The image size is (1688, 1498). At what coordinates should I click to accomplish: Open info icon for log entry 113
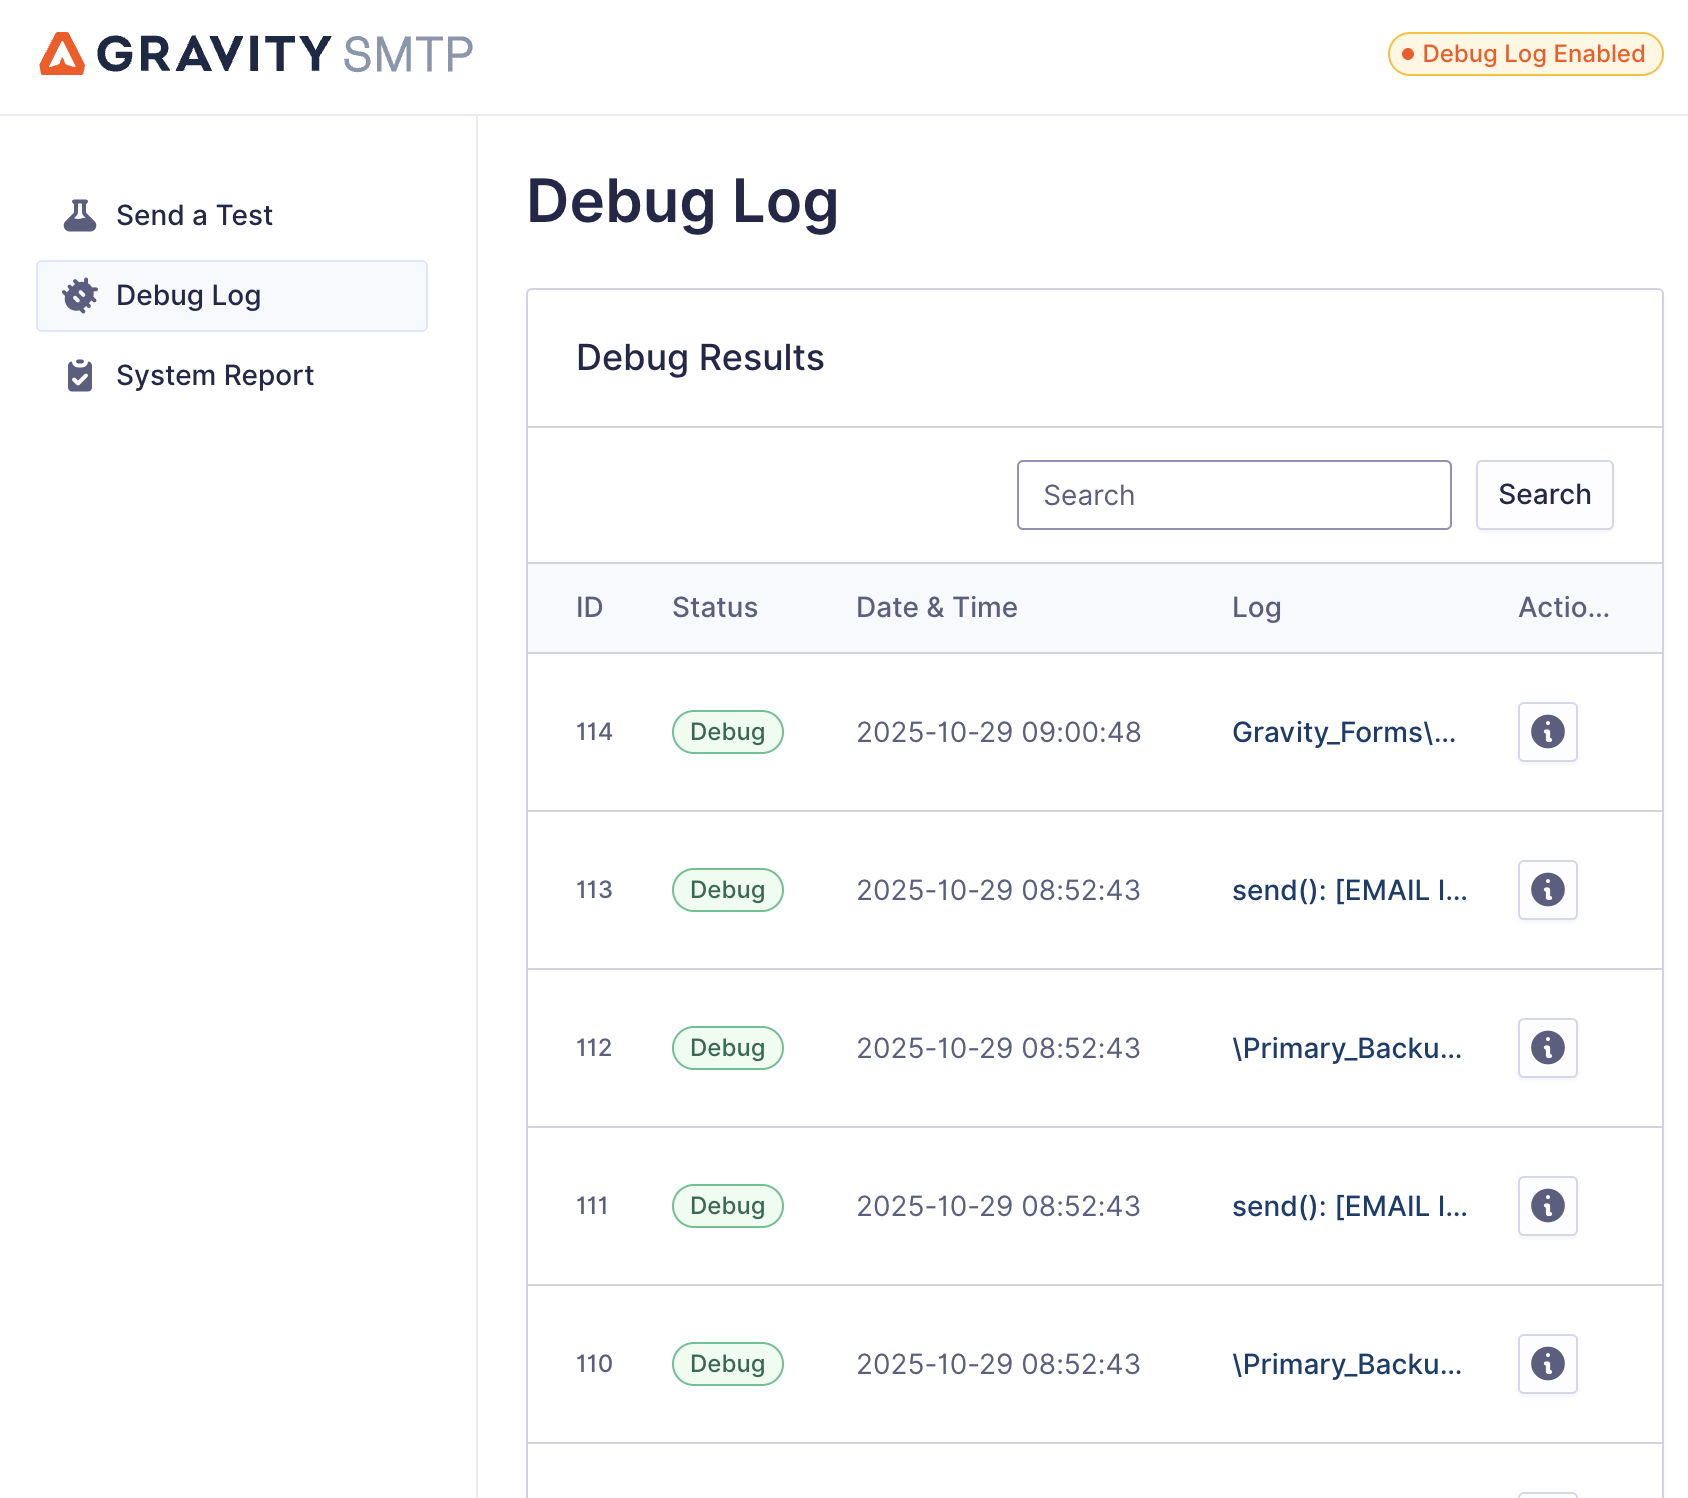point(1547,890)
